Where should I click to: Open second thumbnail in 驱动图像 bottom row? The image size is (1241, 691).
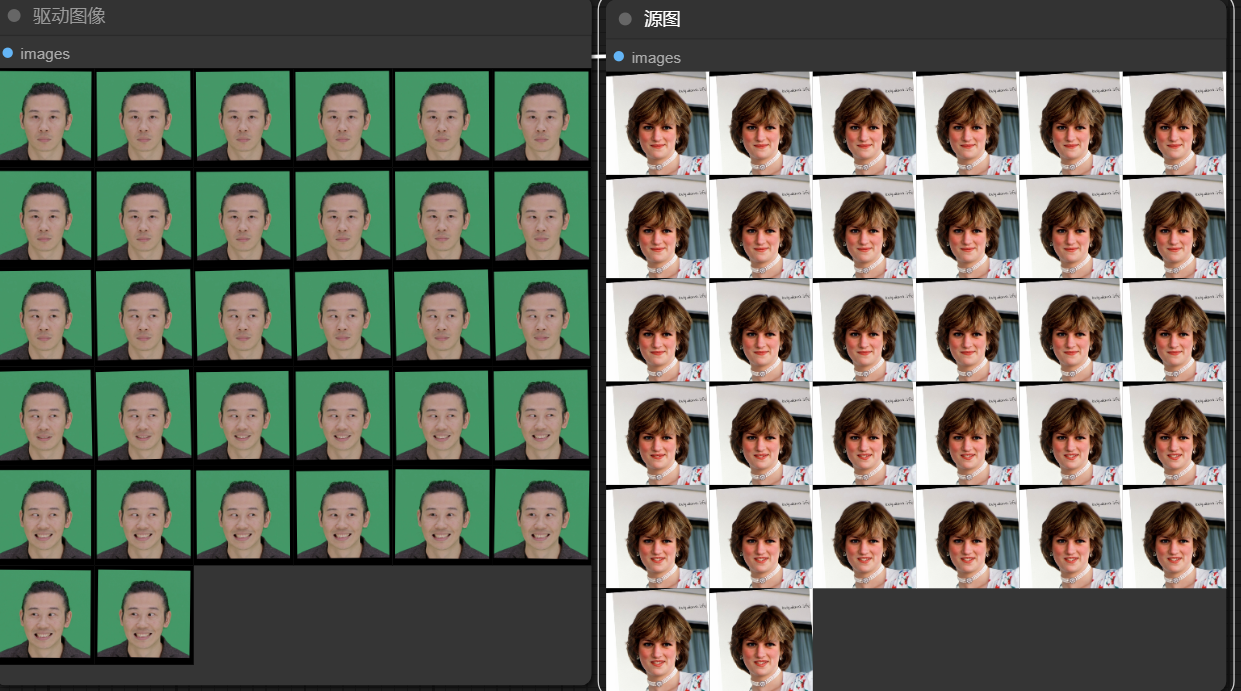coord(144,615)
